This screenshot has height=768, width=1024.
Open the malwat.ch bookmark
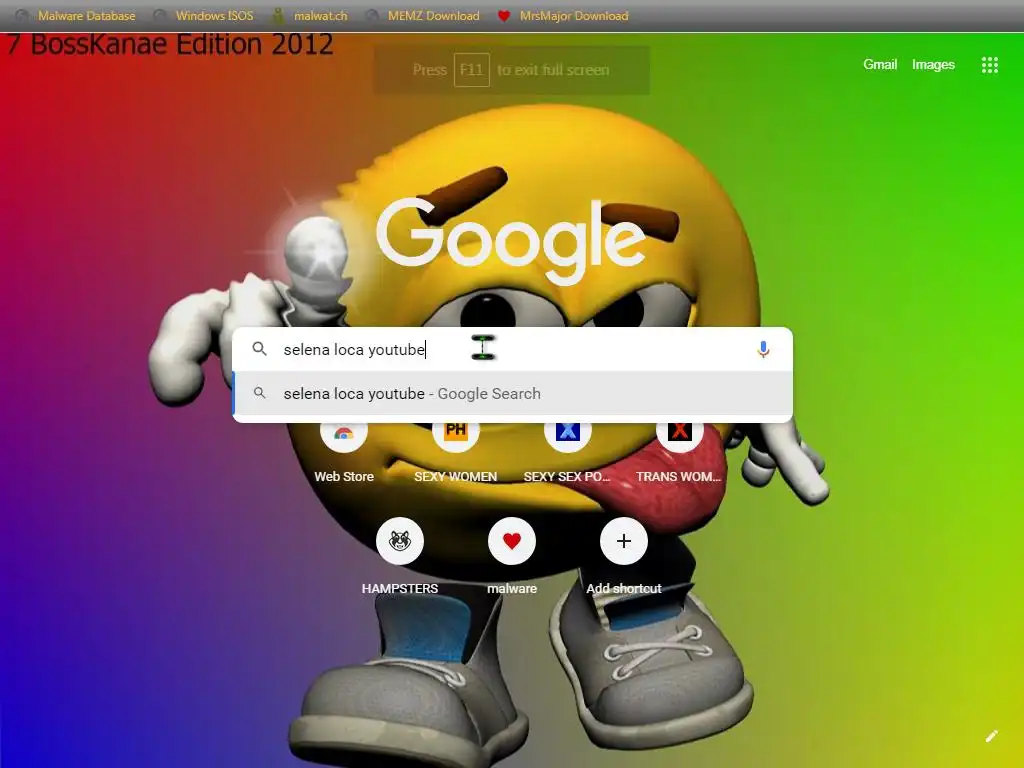pyautogui.click(x=320, y=16)
